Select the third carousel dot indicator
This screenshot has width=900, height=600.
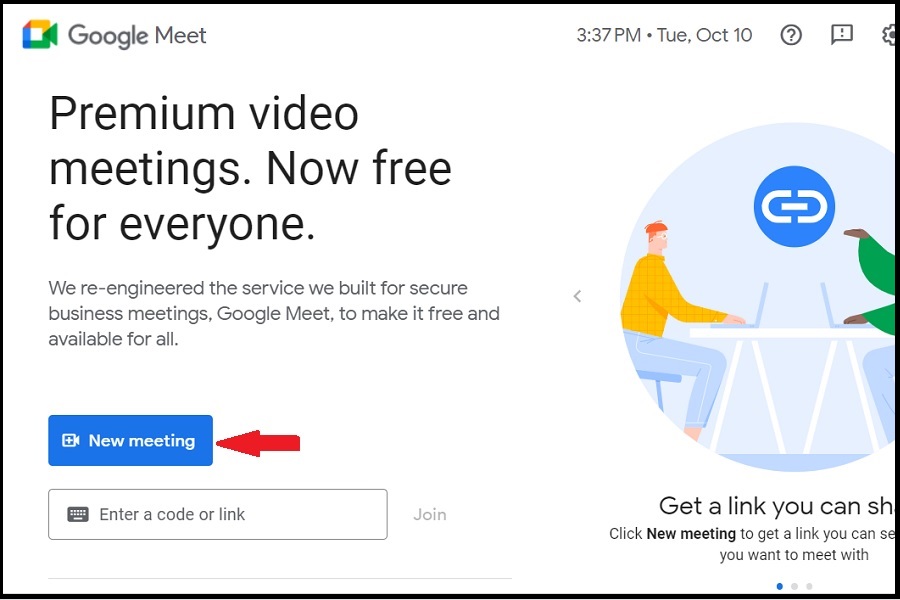(809, 586)
